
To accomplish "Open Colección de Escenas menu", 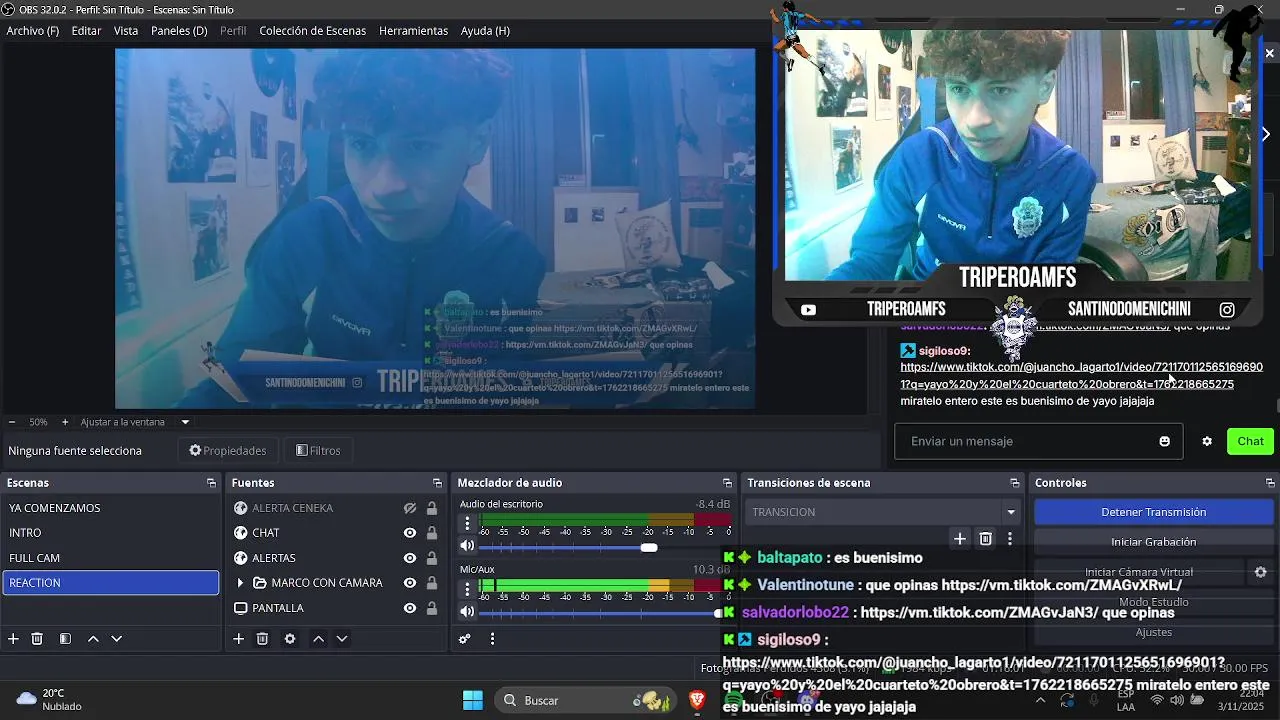I will 313,31.
